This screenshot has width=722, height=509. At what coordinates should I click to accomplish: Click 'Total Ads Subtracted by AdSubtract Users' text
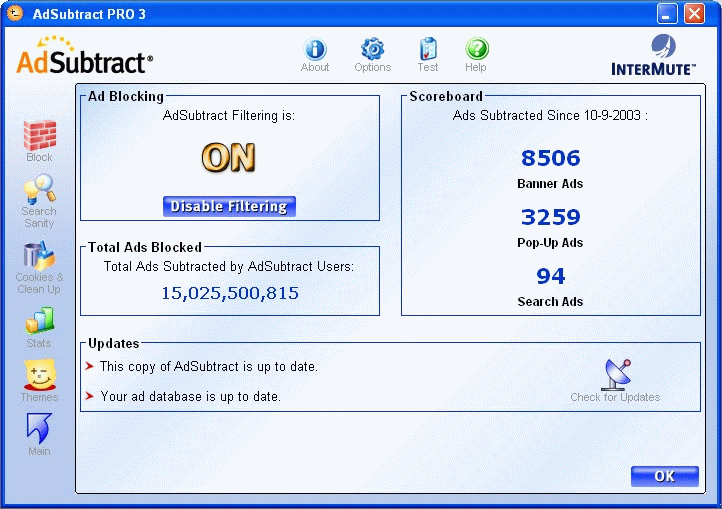pyautogui.click(x=228, y=266)
